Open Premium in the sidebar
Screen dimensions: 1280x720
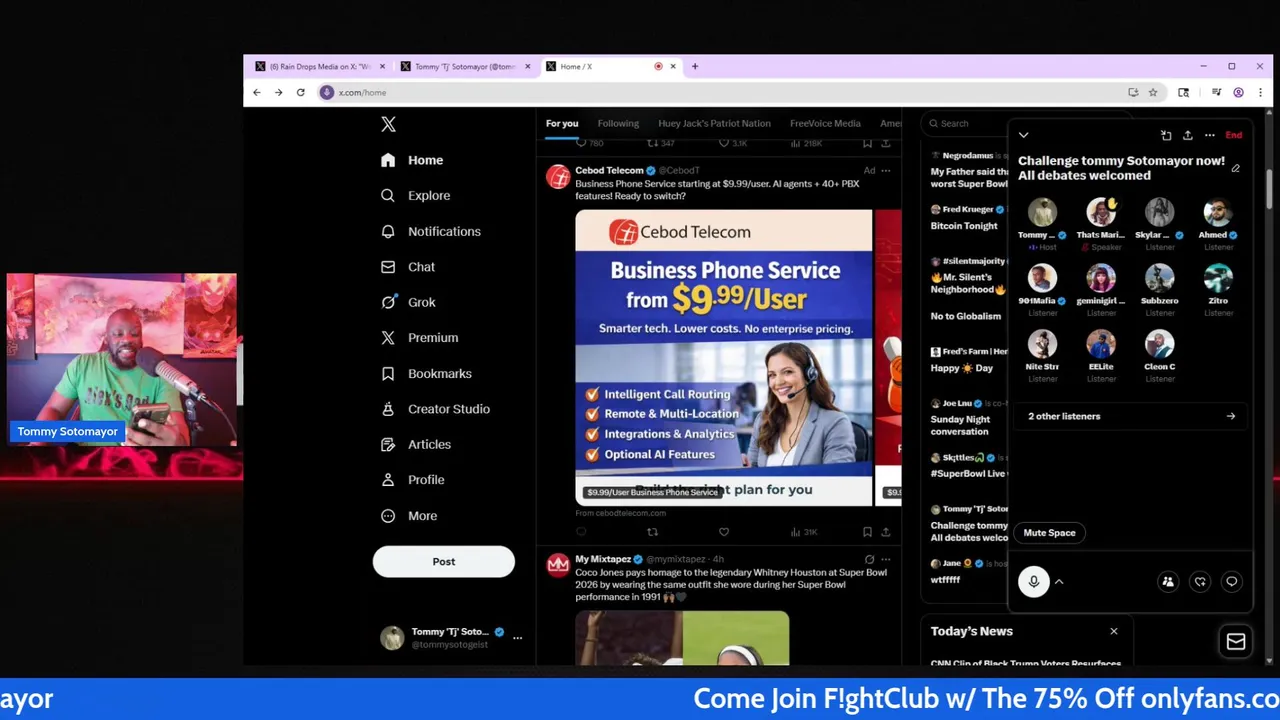pos(419,338)
